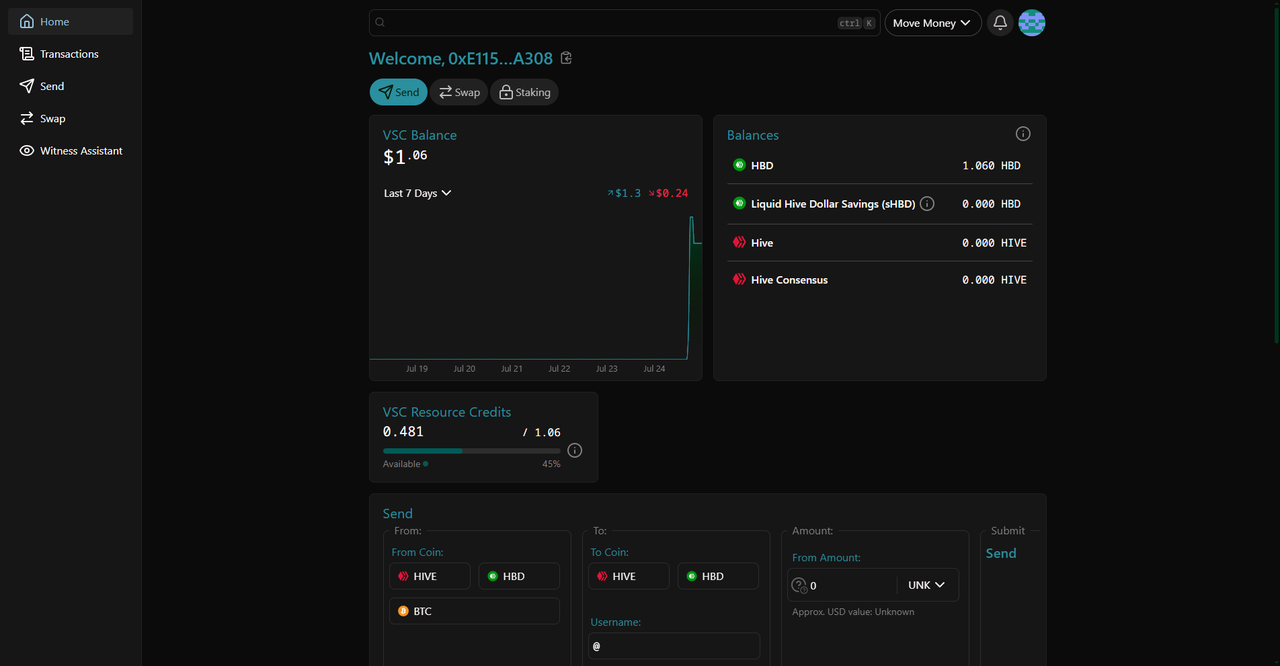Open Witness Assistant in the sidebar
The width and height of the screenshot is (1280, 666).
70,151
